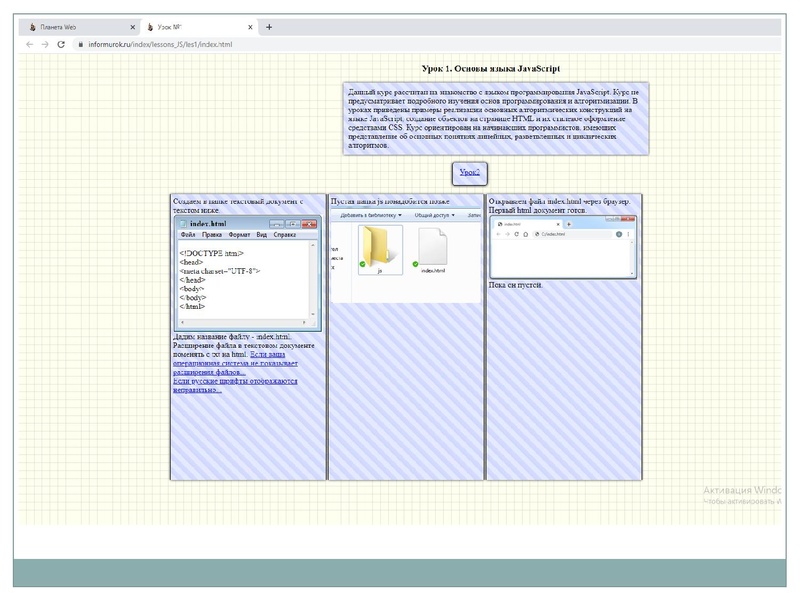Screen dimensions: 800x600
Task: View site info via the padlock icon
Action: 78,45
